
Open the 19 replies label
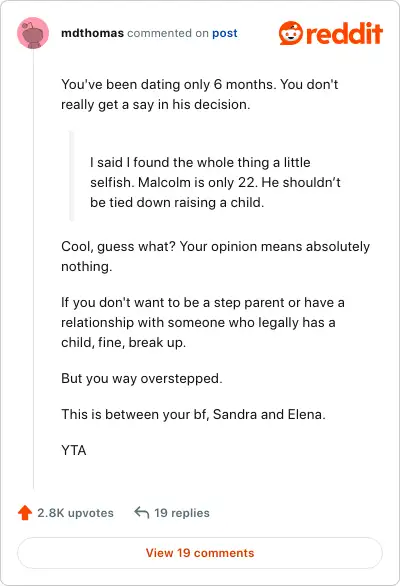point(182,513)
